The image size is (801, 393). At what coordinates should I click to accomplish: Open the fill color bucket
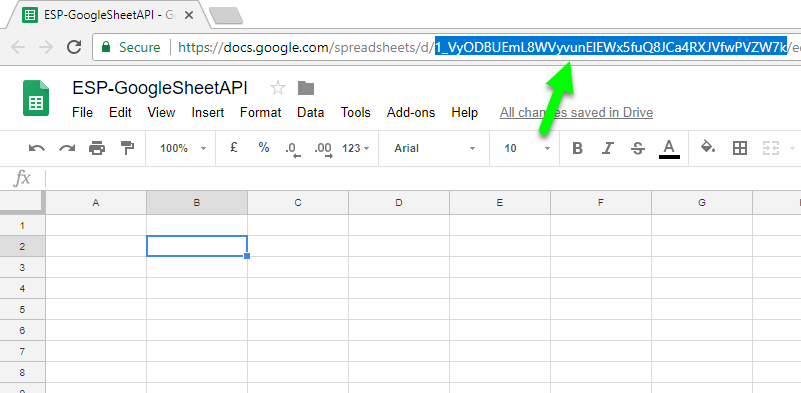coord(708,147)
